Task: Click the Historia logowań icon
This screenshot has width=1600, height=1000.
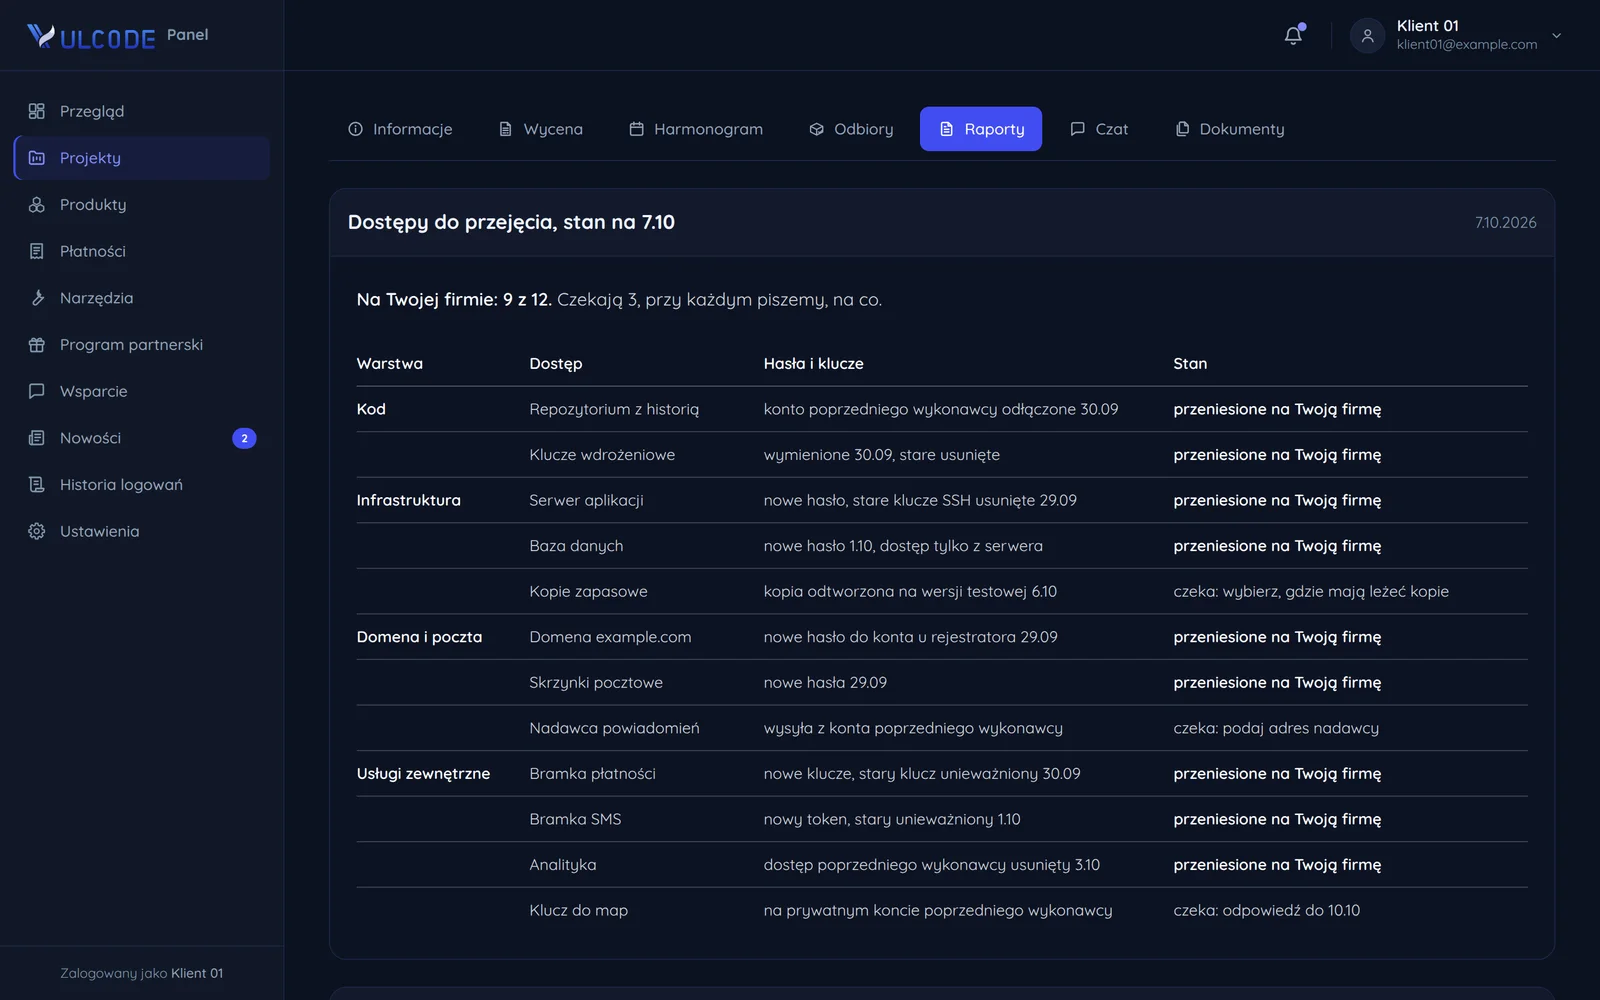Action: click(37, 485)
